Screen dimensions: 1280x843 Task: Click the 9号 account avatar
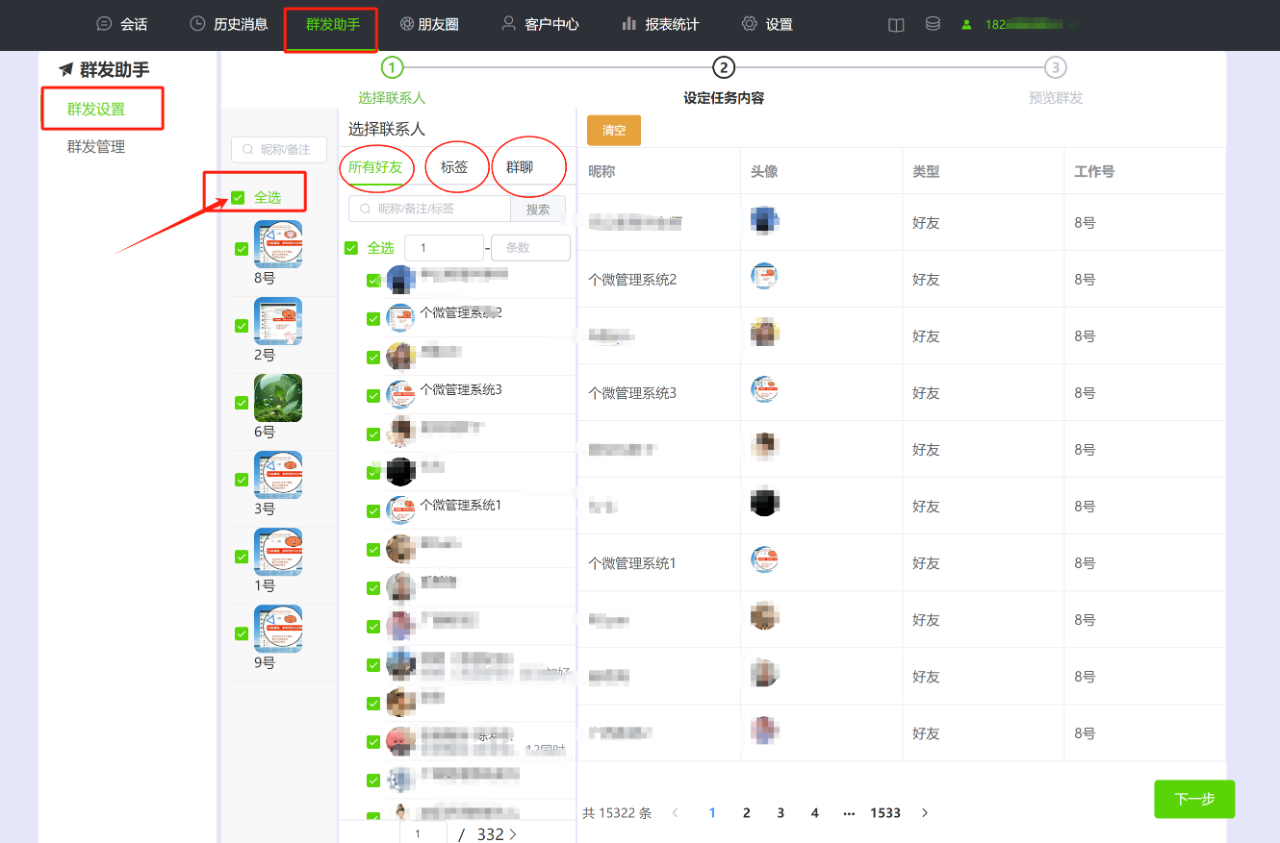coord(278,629)
